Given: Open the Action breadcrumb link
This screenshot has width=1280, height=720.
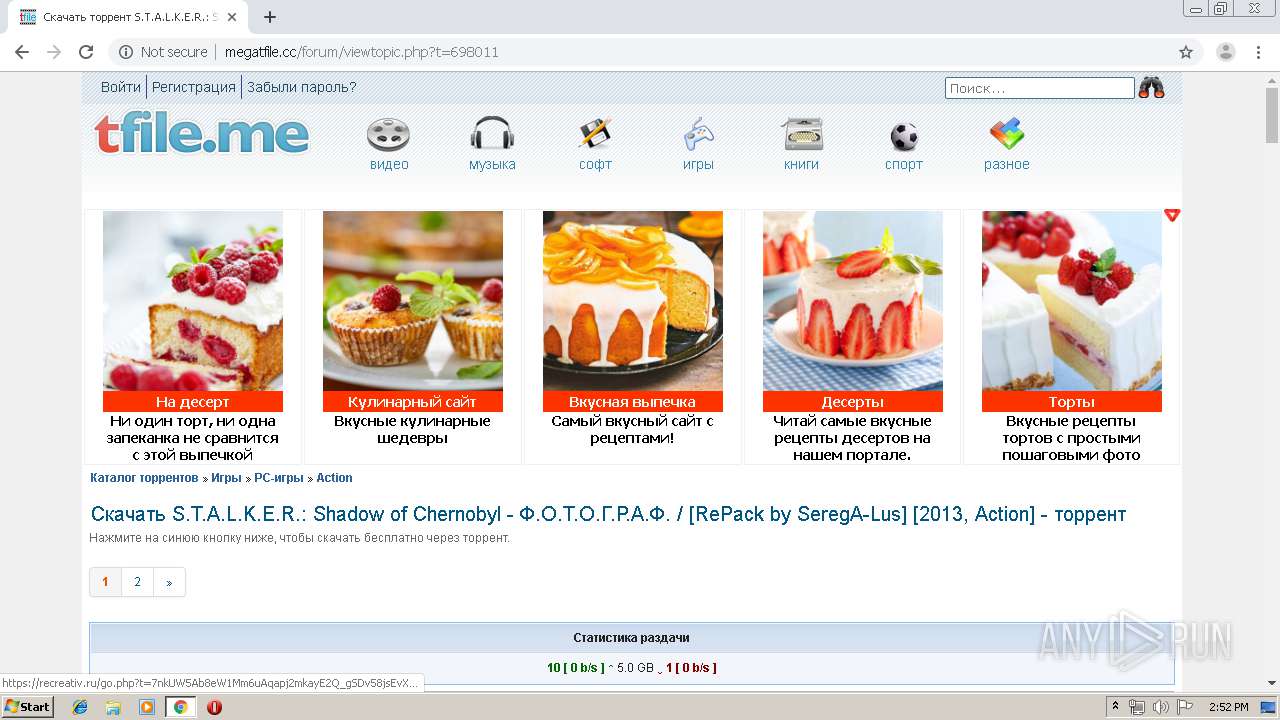Looking at the screenshot, I should tap(335, 478).
